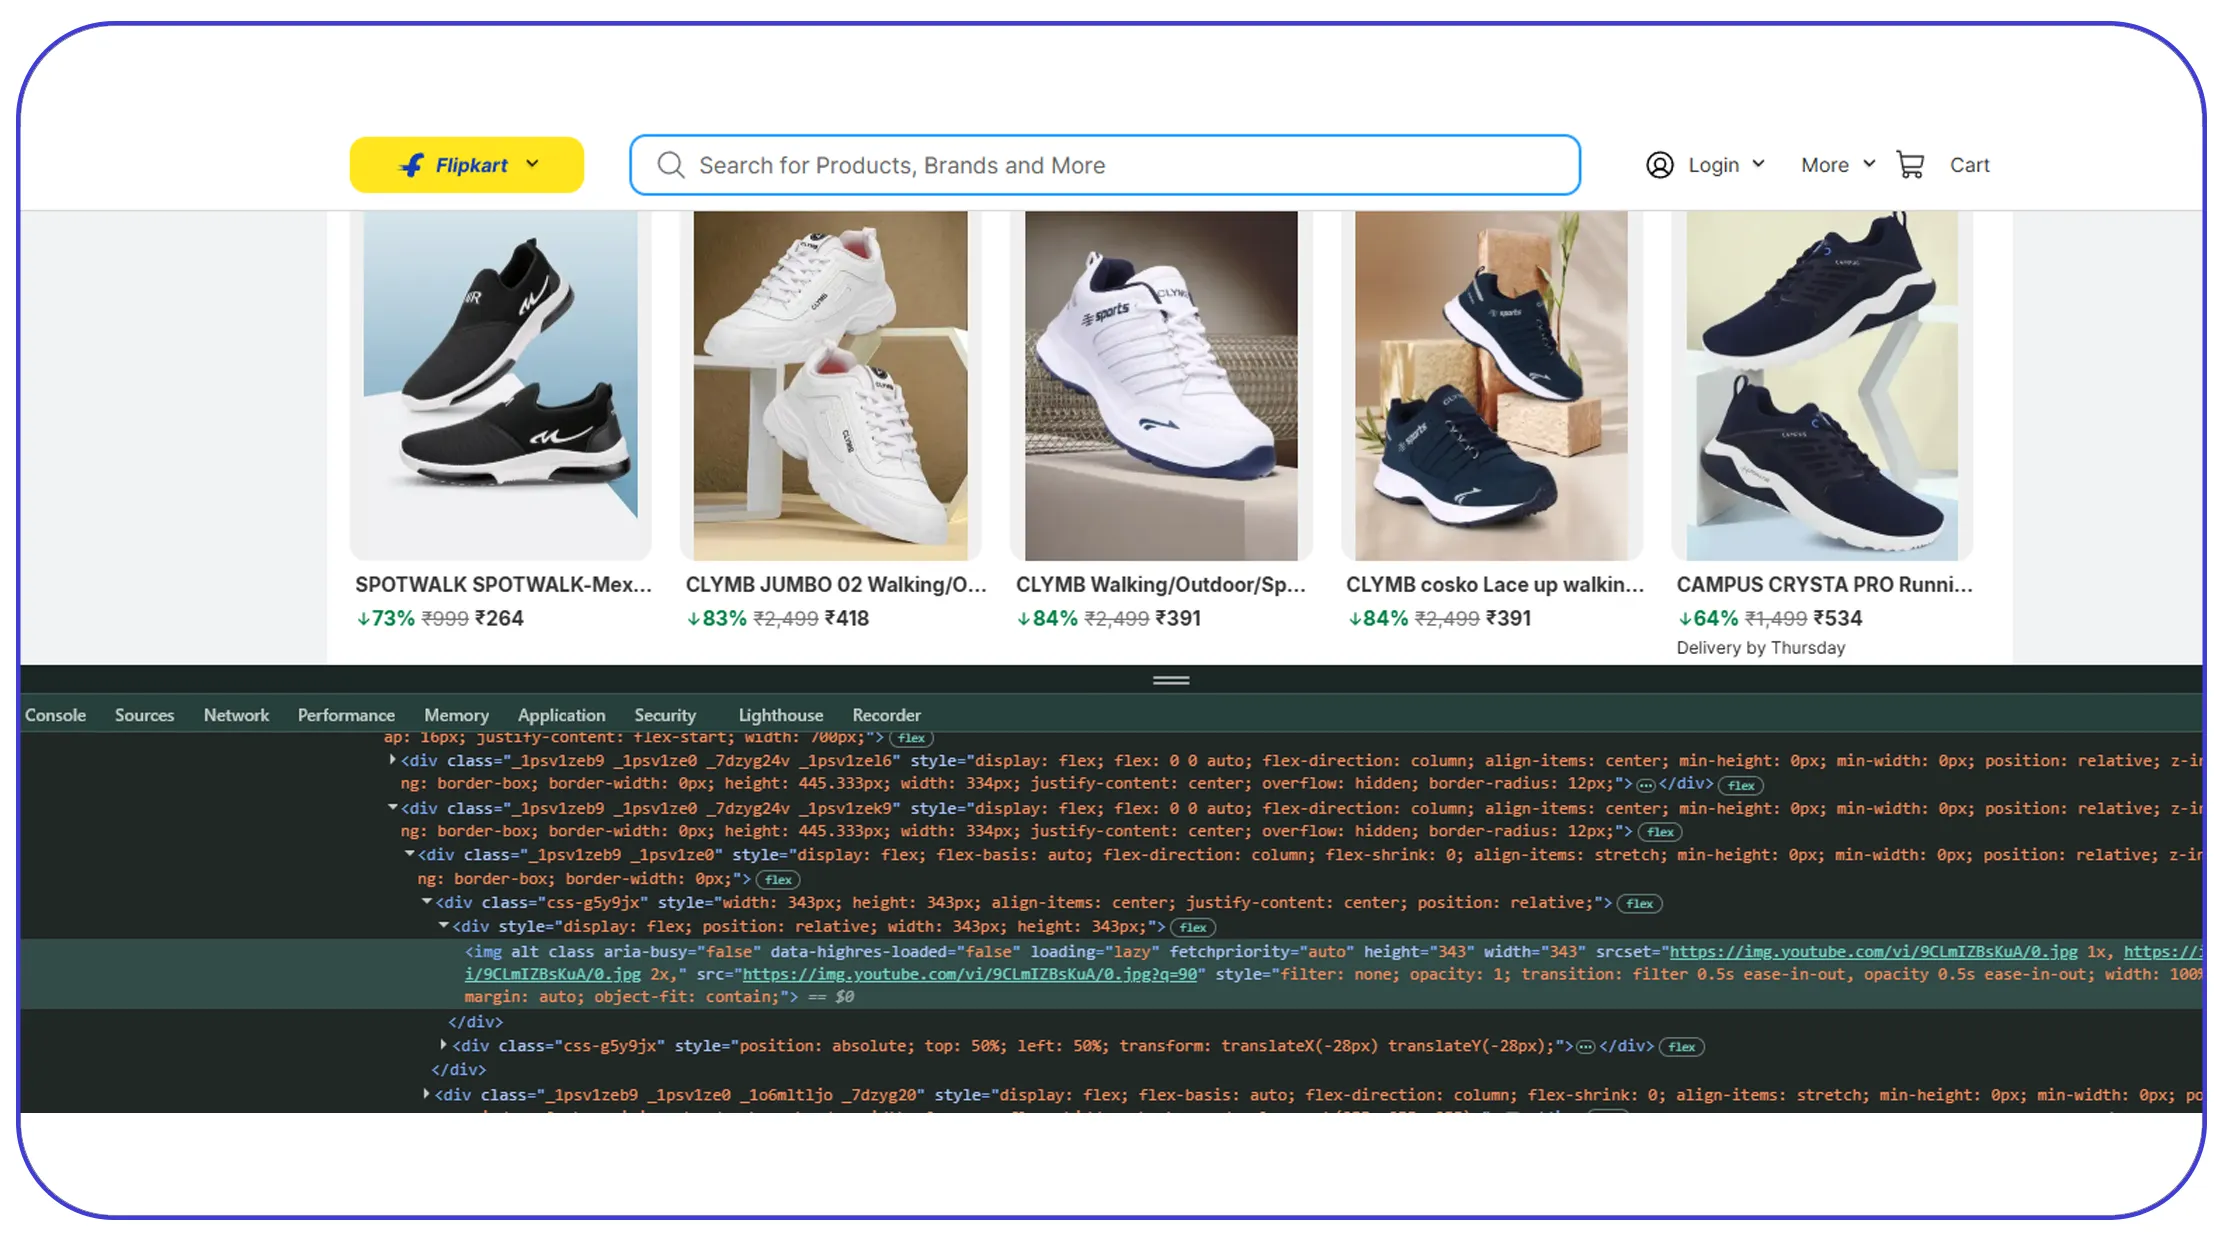
Task: Click the Login user profile icon
Action: (x=1660, y=165)
